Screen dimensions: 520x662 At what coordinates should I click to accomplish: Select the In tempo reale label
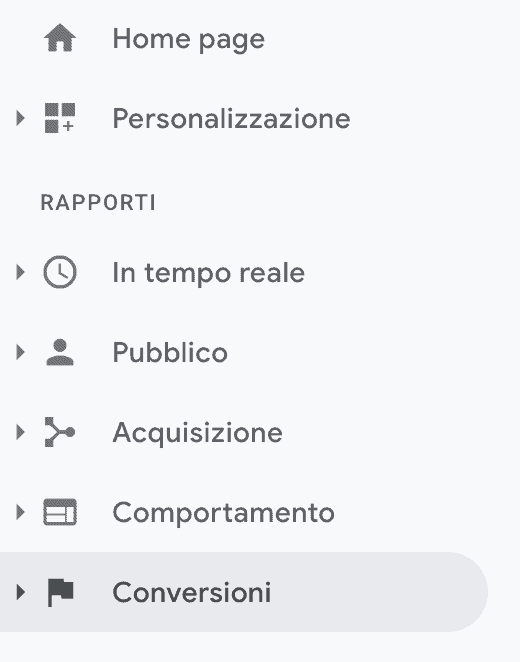pyautogui.click(x=209, y=273)
